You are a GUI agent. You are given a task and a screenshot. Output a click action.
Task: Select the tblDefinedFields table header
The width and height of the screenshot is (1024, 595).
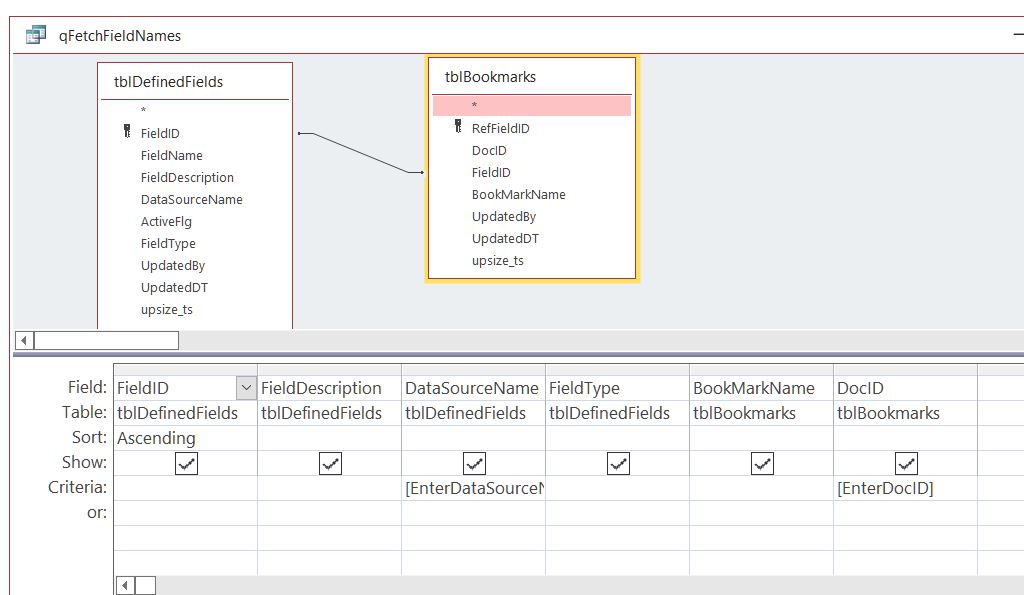[x=168, y=82]
